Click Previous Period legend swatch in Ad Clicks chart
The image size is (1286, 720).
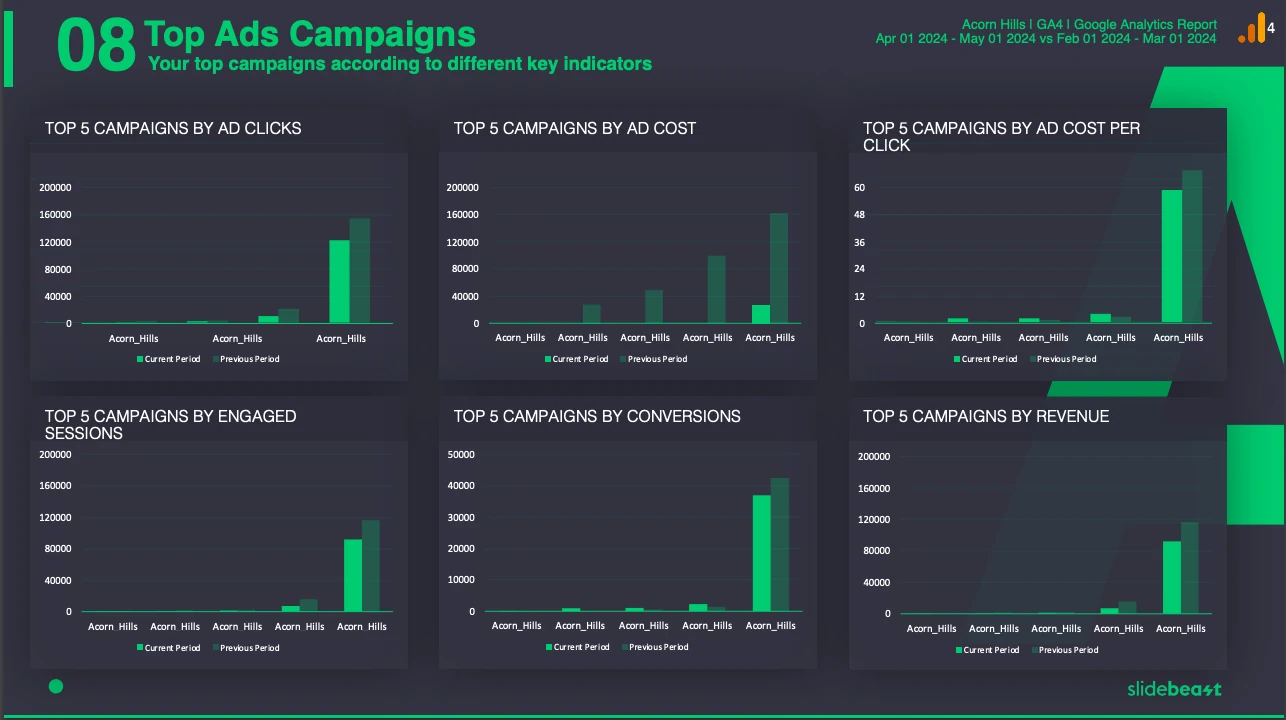click(215, 359)
